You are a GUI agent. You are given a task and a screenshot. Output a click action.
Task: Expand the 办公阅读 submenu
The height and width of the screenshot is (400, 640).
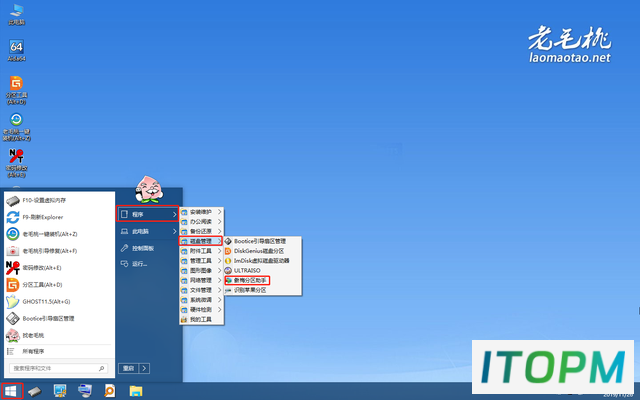click(202, 222)
